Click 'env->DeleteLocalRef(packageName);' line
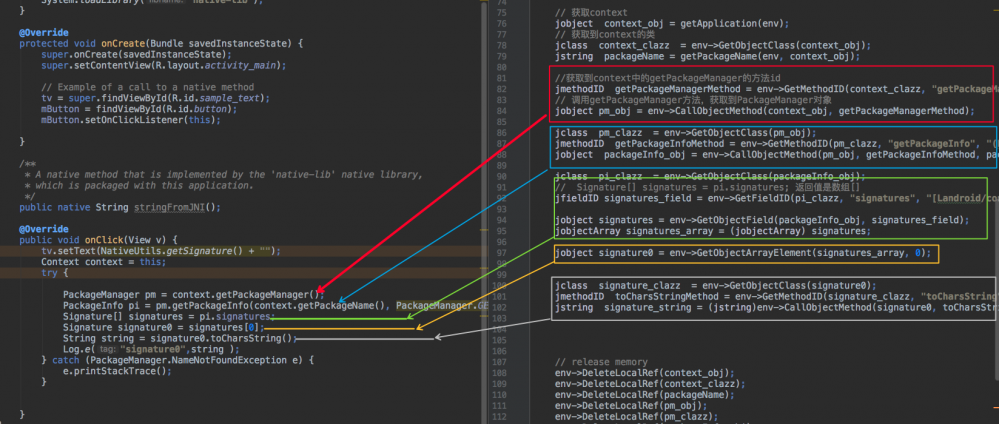Image resolution: width=999 pixels, height=424 pixels. (x=645, y=394)
